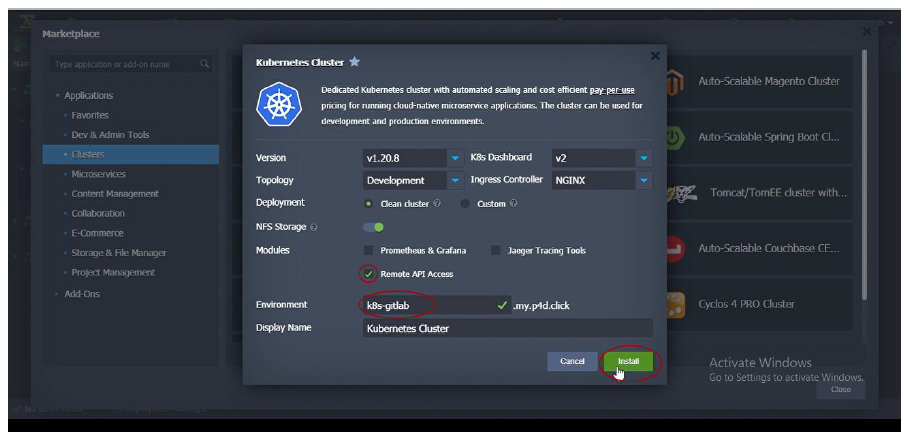The width and height of the screenshot is (908, 439).
Task: Click the Cyclos 4 PRO logo icon
Action: pyautogui.click(x=675, y=305)
